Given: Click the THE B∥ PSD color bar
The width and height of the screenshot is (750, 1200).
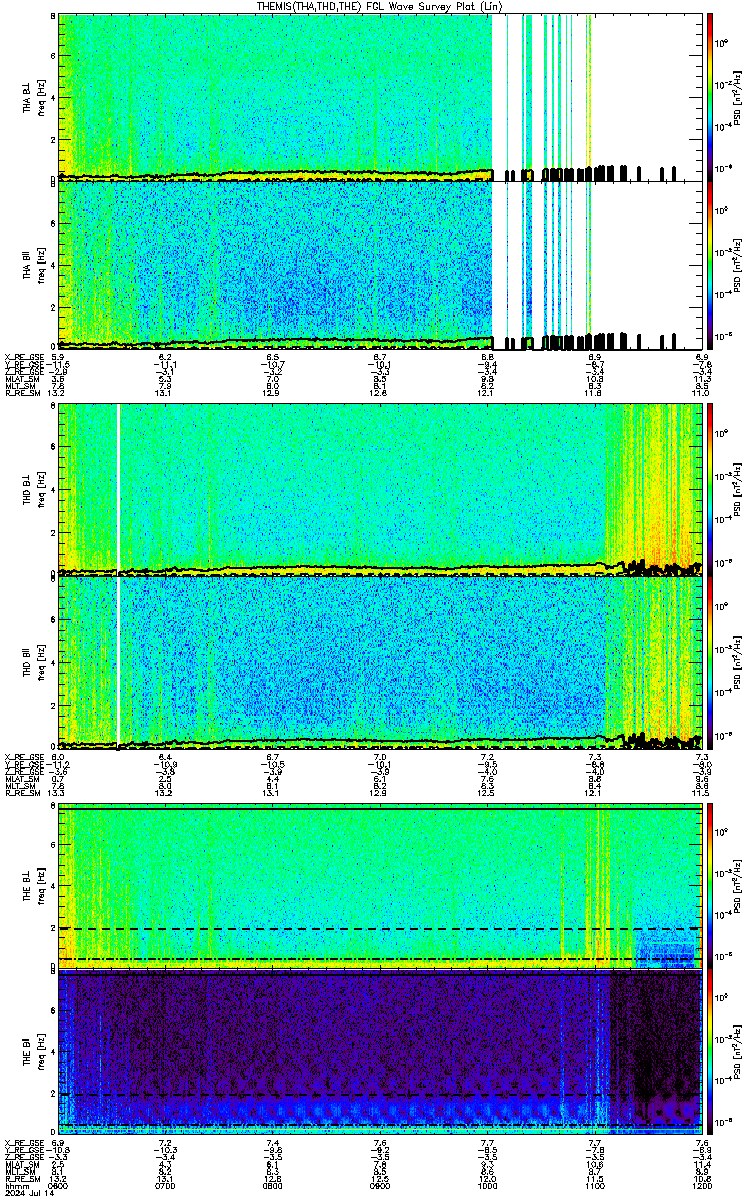Looking at the screenshot, I should tap(711, 1053).
